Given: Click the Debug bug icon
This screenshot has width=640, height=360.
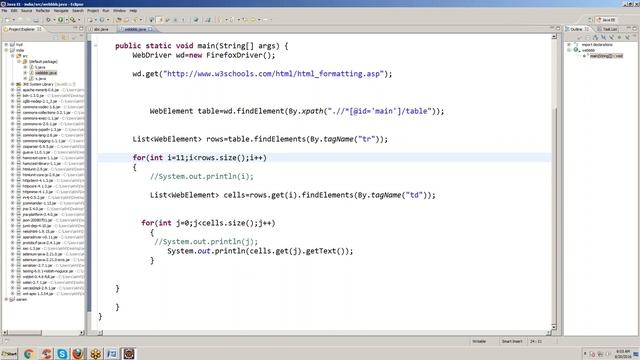Looking at the screenshot, I should tap(49, 20).
